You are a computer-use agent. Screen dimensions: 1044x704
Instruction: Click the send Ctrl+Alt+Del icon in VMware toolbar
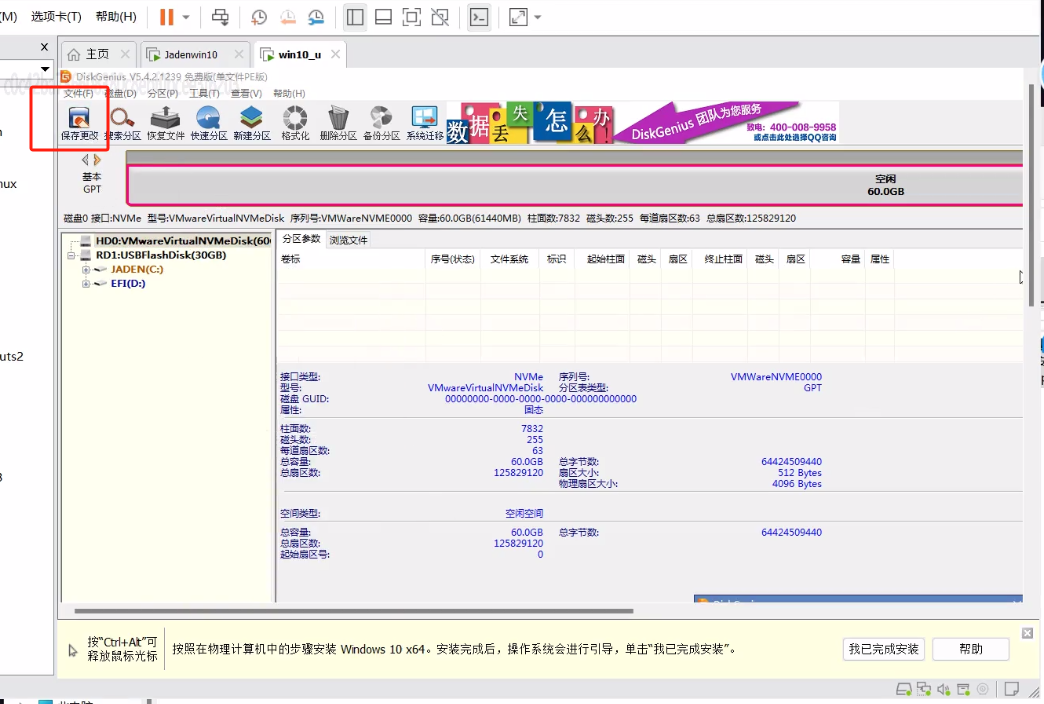tap(220, 17)
